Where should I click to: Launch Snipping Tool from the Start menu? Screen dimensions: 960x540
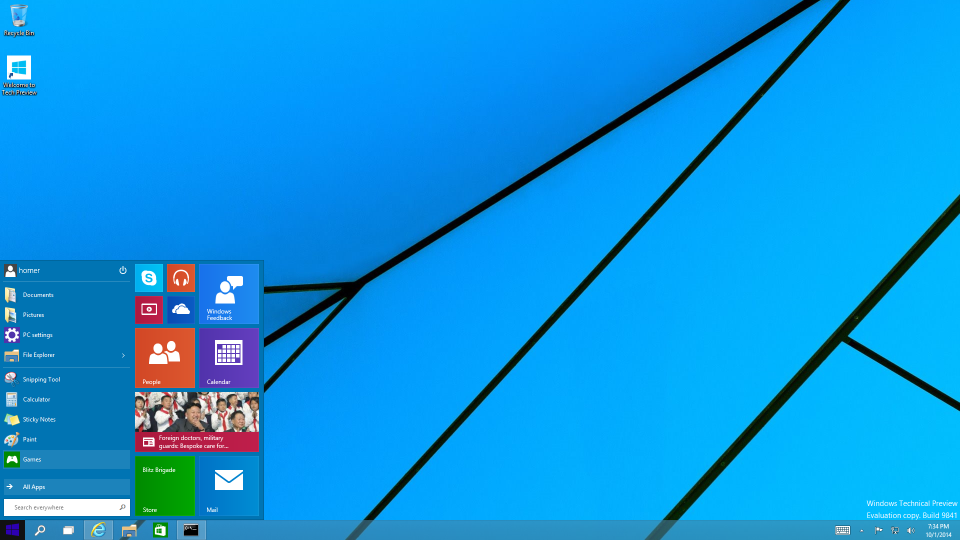click(x=67, y=380)
